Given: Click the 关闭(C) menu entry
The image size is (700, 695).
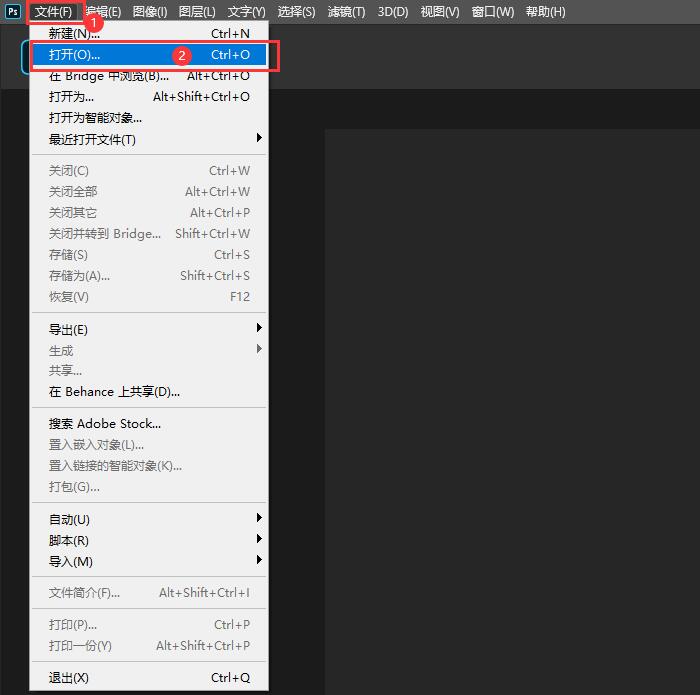Looking at the screenshot, I should [x=149, y=171].
